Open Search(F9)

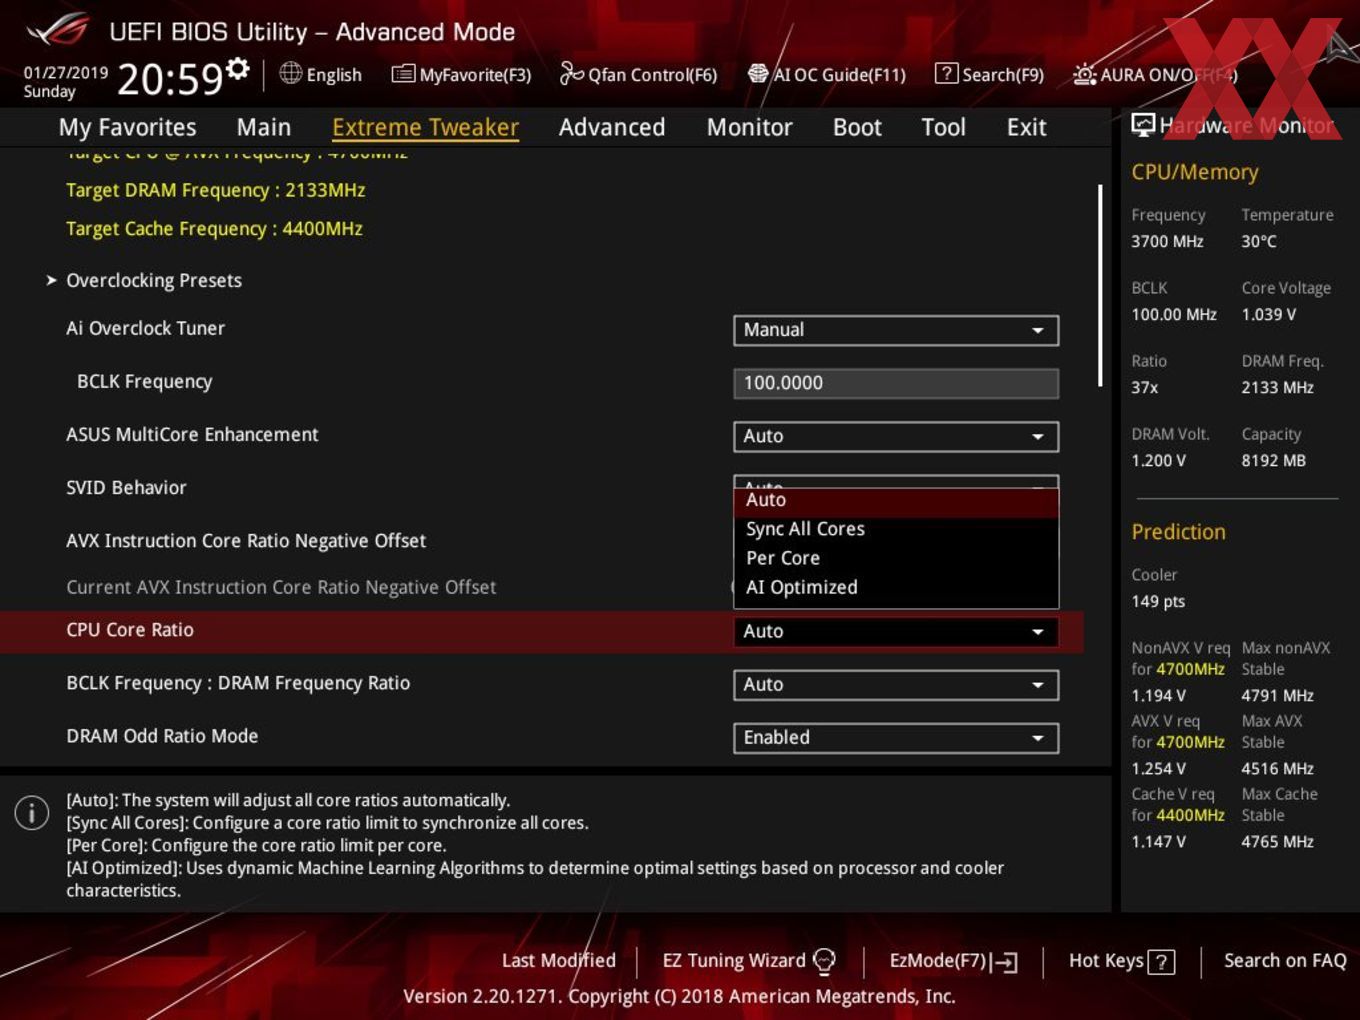989,74
